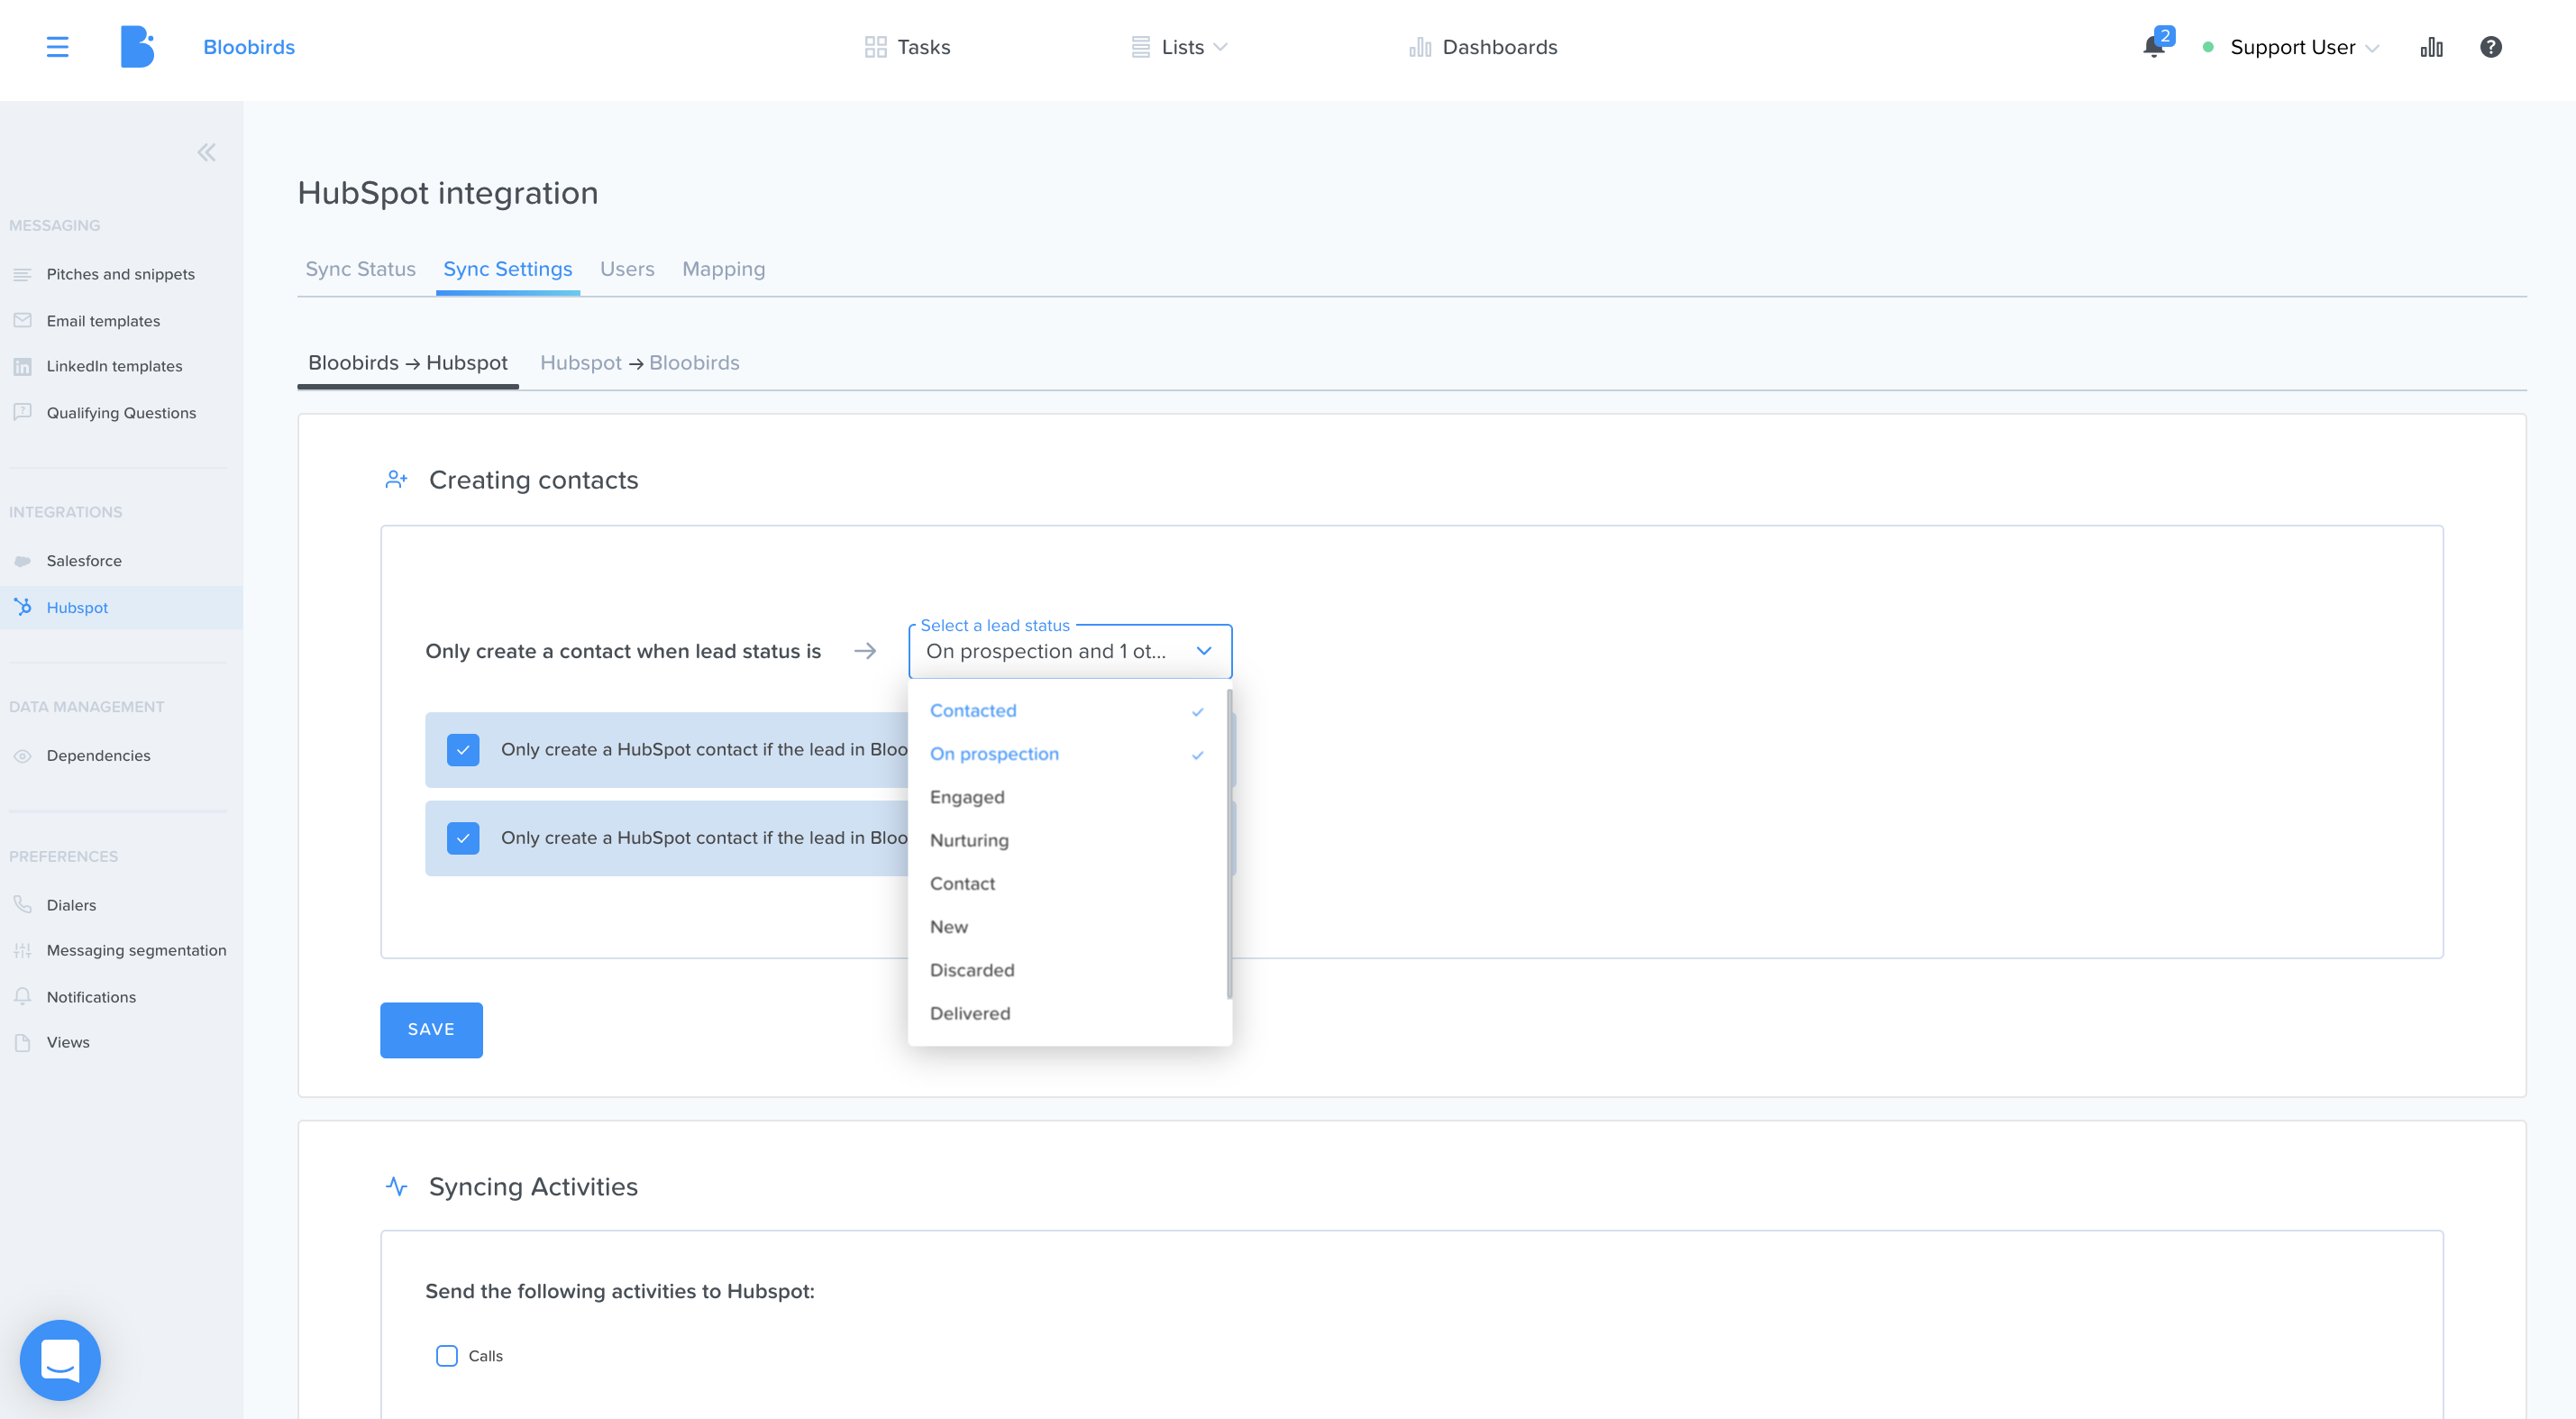Click the Hubspot sprocket icon
Screen dimensions: 2576x1419
pyautogui.click(x=22, y=606)
